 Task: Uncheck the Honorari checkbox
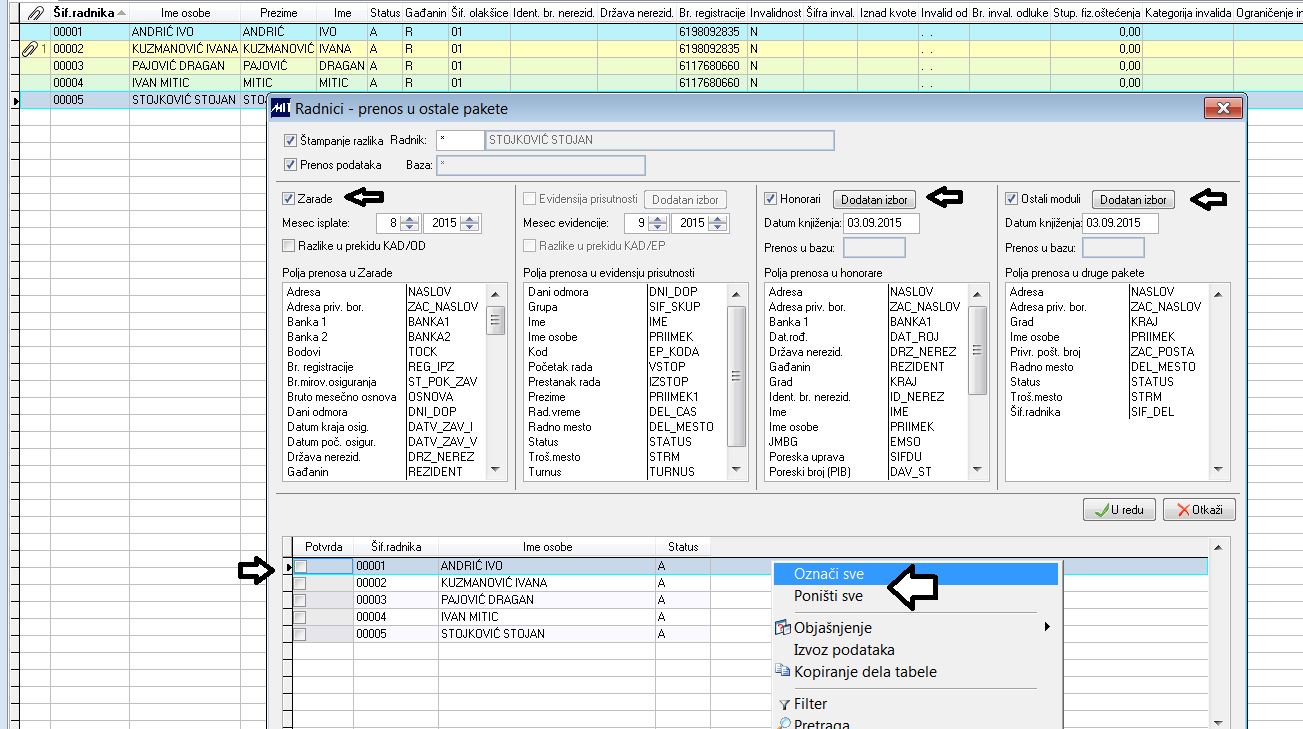coord(771,199)
